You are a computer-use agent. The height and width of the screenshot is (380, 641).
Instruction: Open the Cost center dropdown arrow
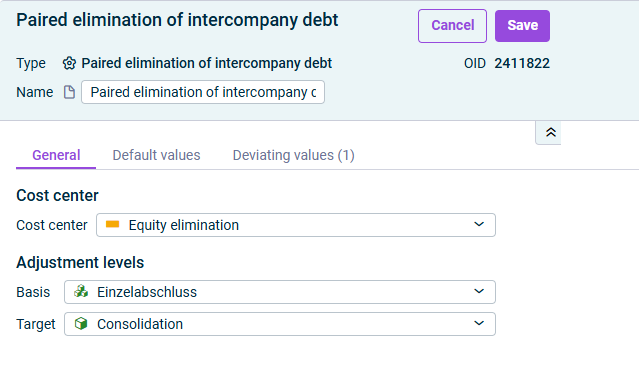(479, 224)
